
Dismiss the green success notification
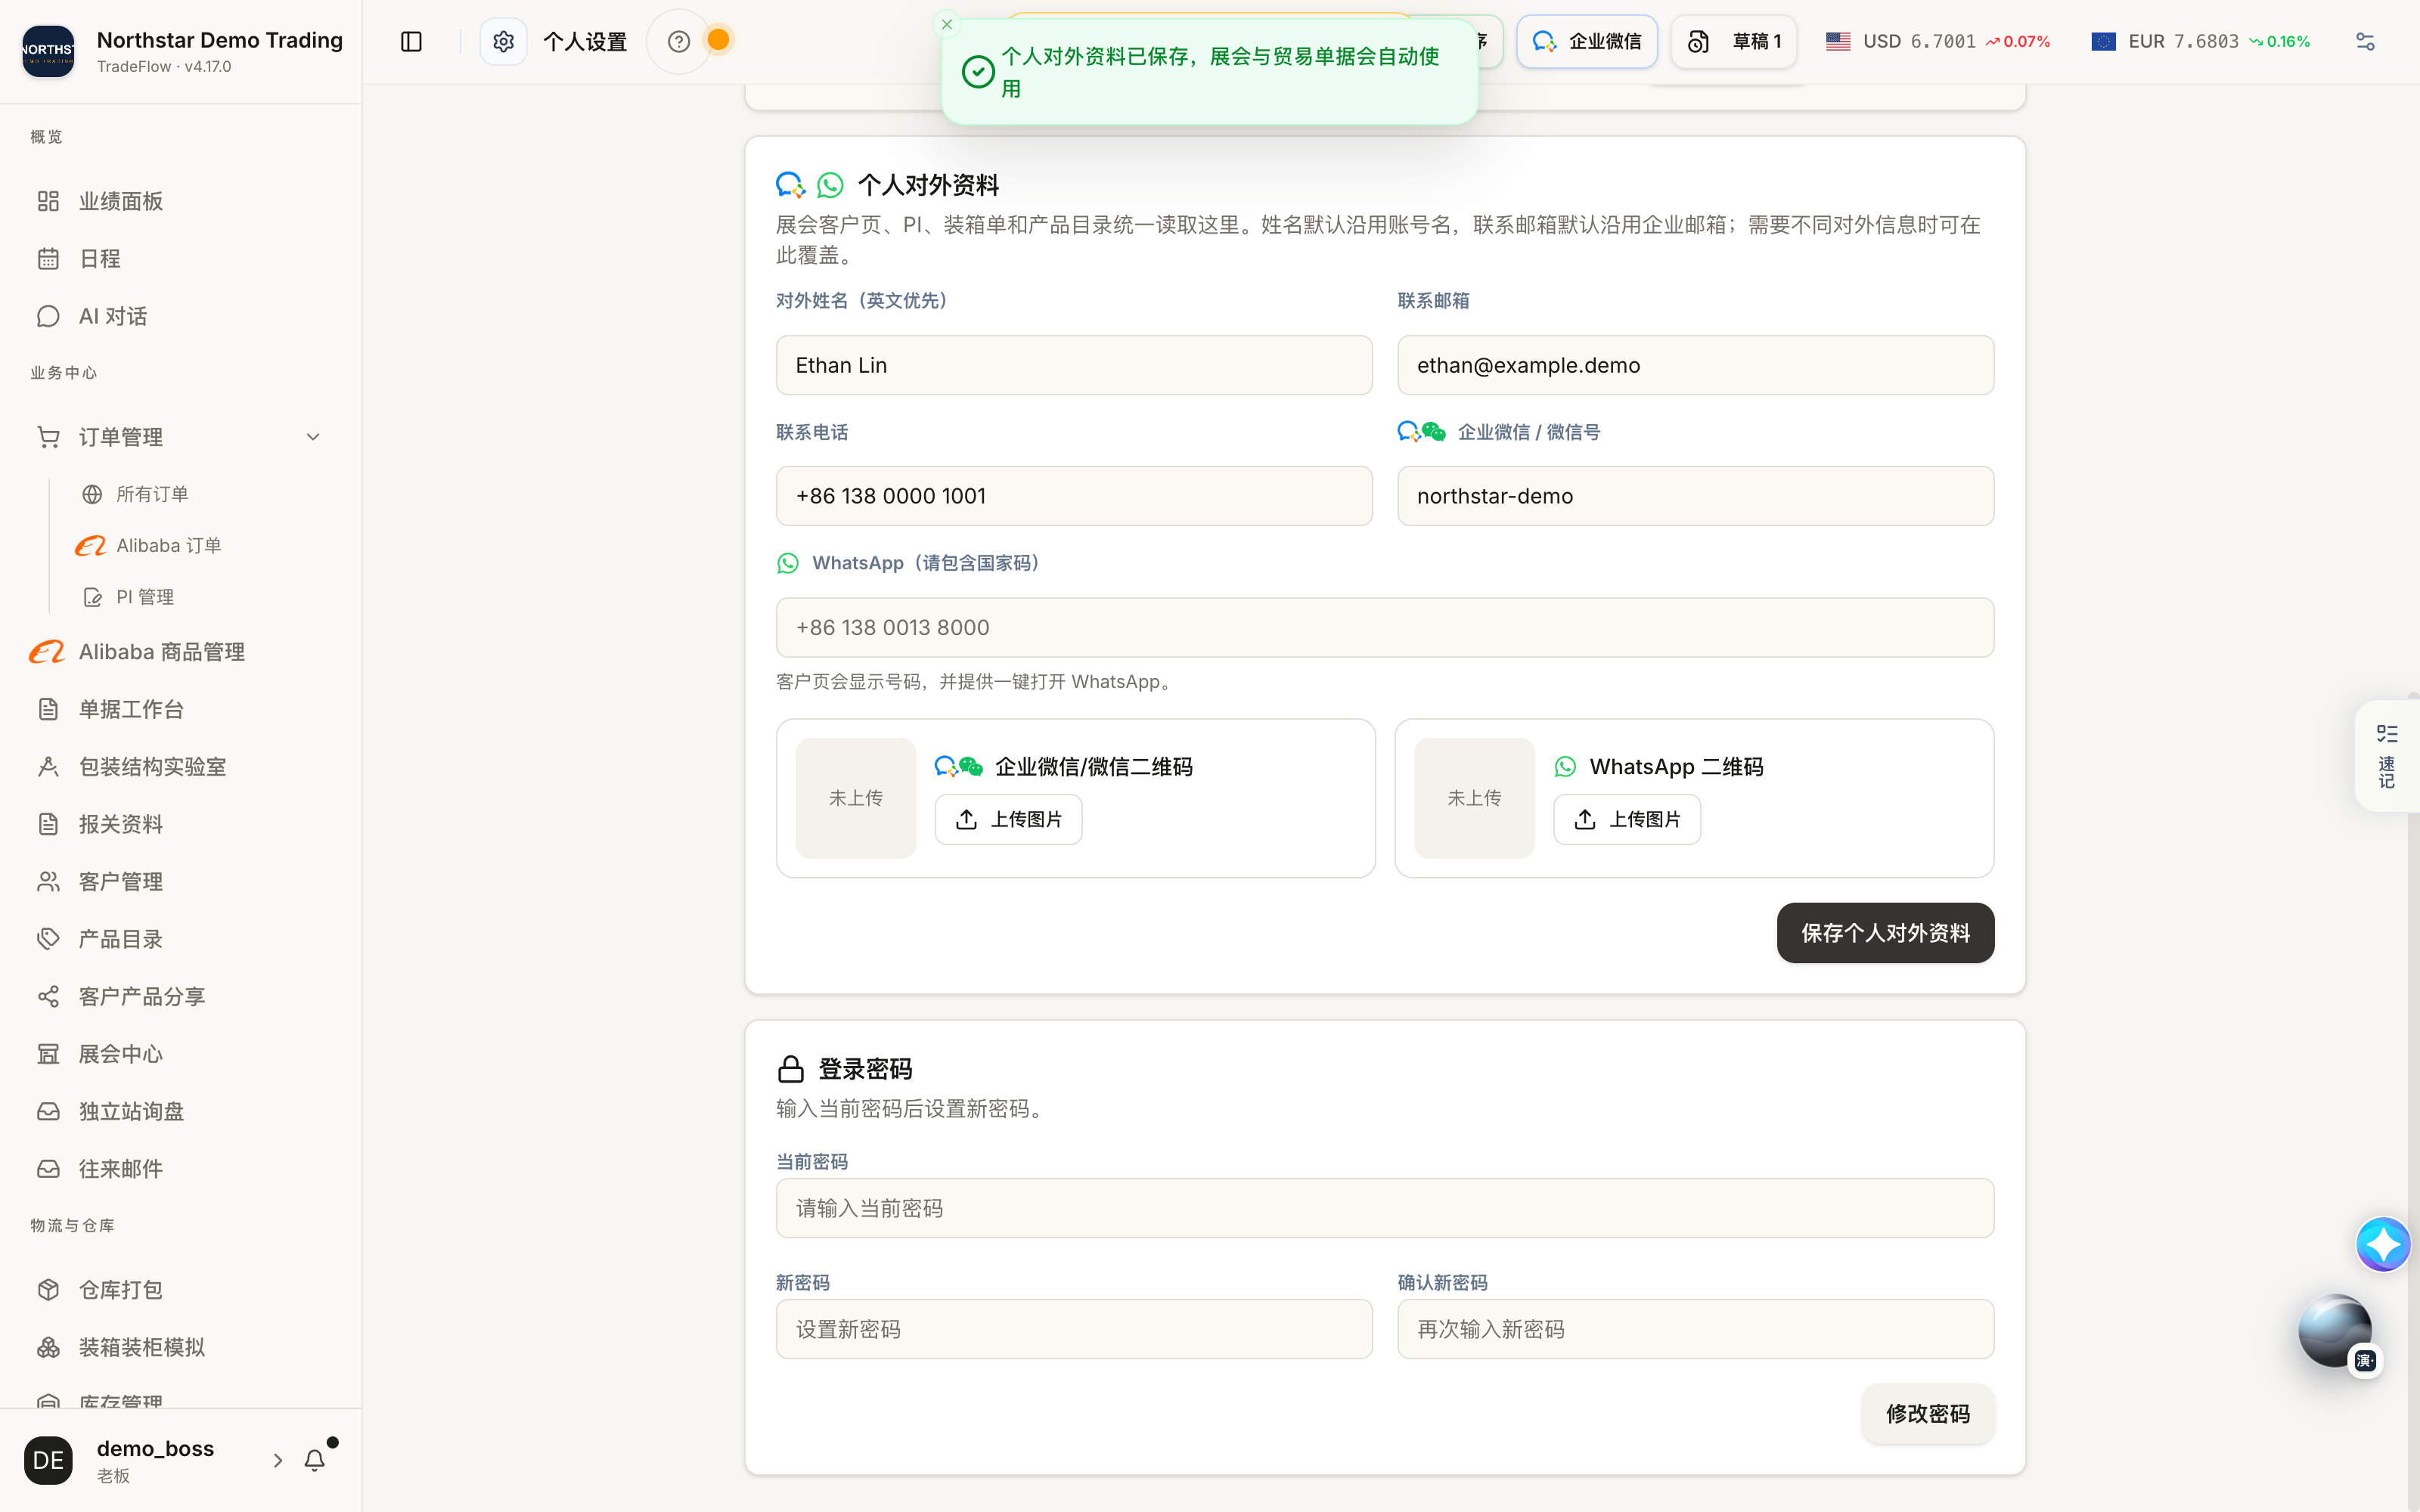tap(947, 24)
